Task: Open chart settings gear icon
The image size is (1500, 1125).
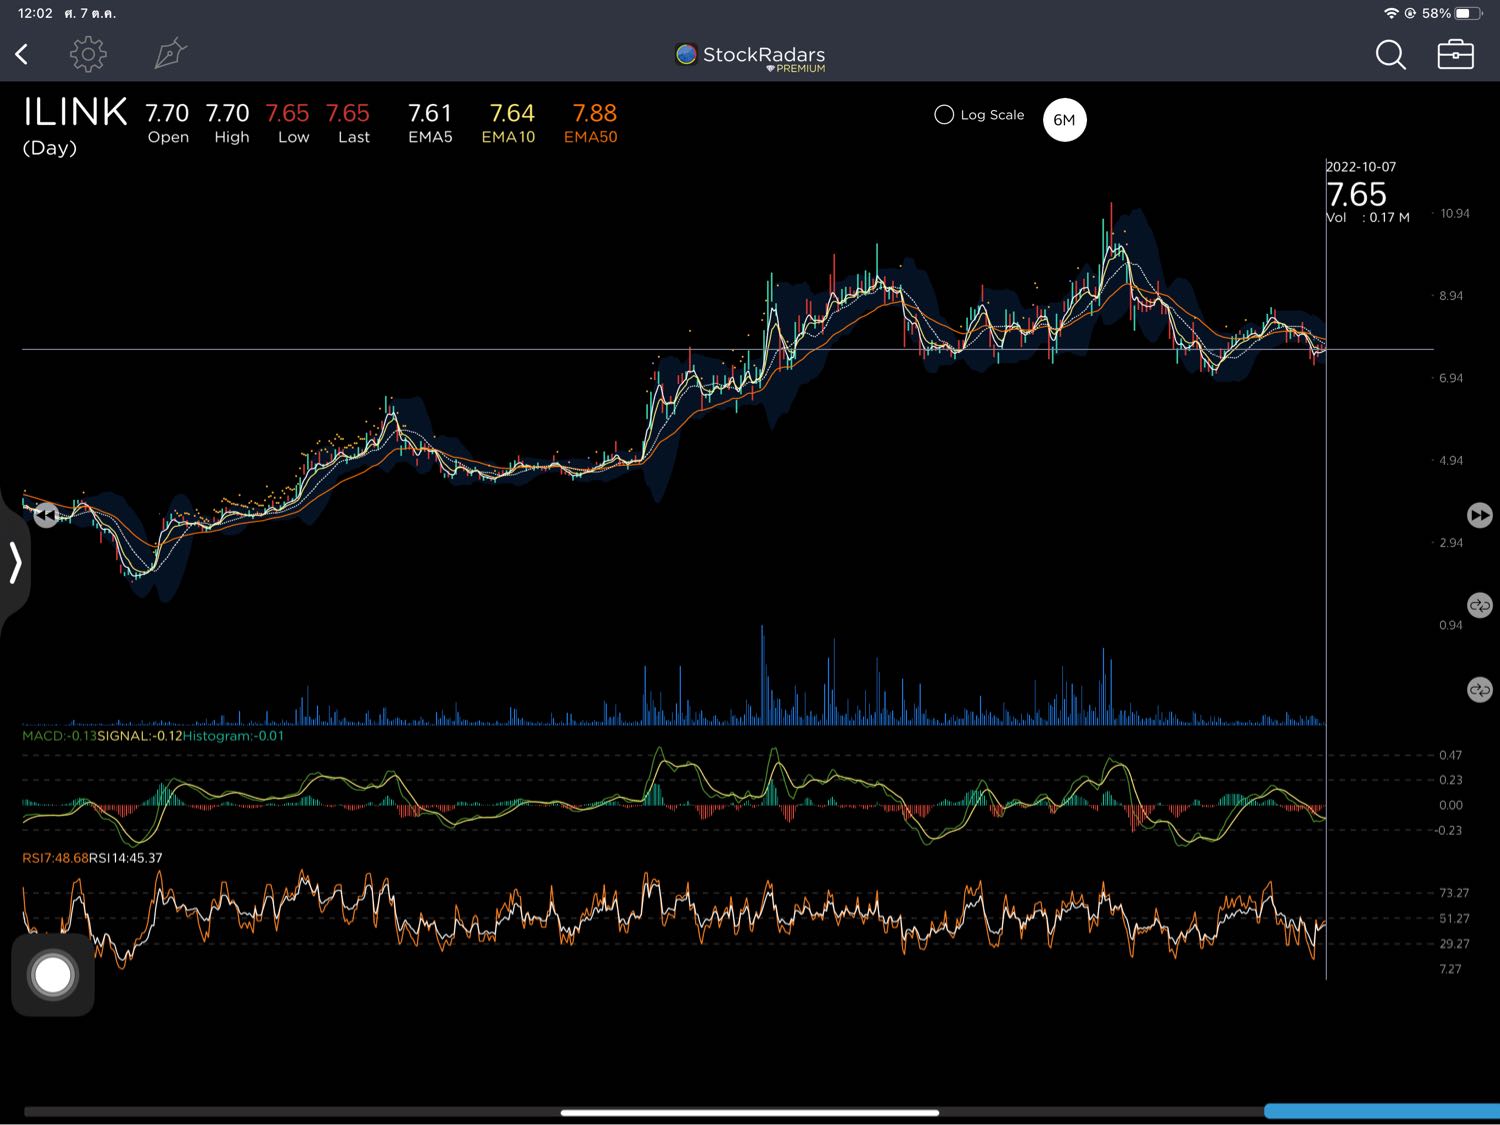Action: coord(88,54)
